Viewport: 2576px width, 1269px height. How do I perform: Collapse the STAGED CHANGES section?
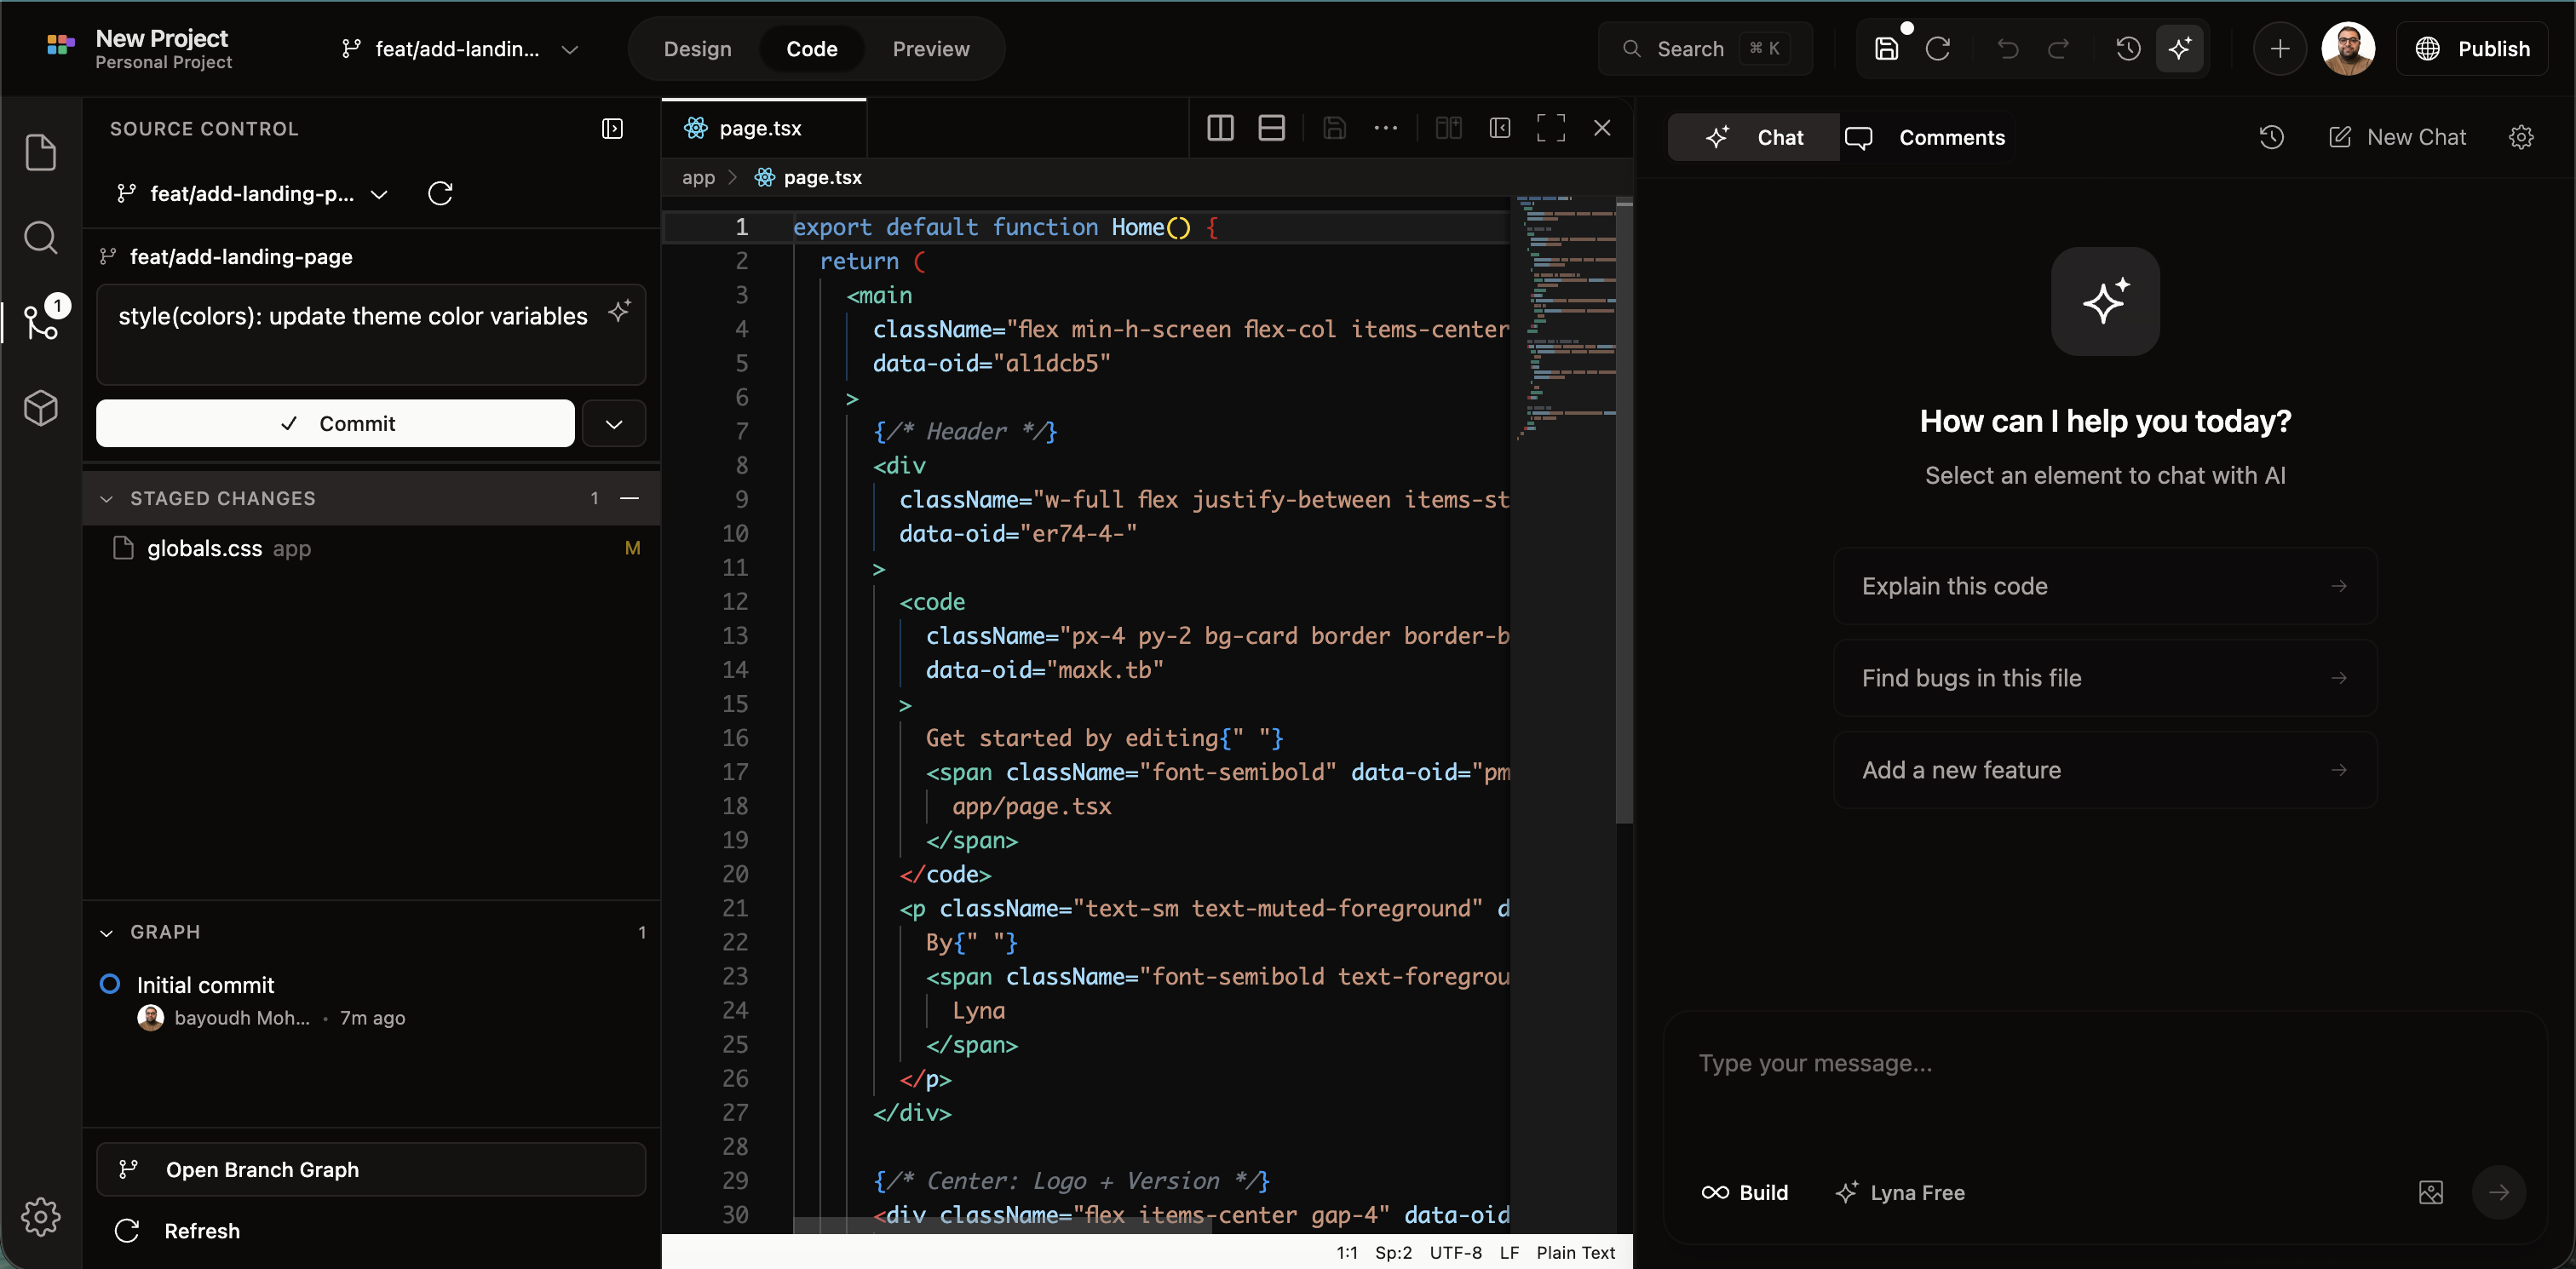107,498
